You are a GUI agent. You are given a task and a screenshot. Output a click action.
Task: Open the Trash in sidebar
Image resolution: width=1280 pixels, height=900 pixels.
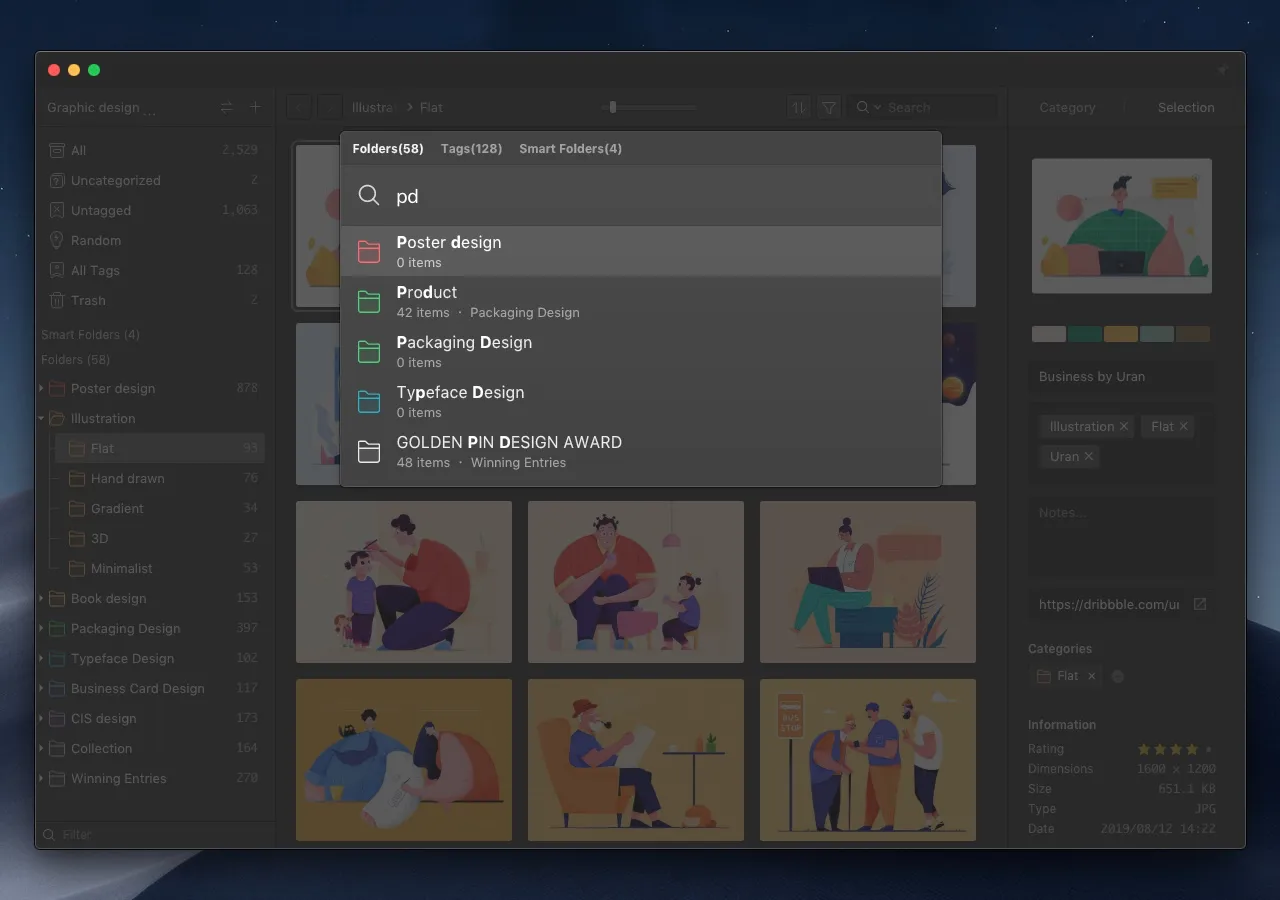tap(87, 300)
